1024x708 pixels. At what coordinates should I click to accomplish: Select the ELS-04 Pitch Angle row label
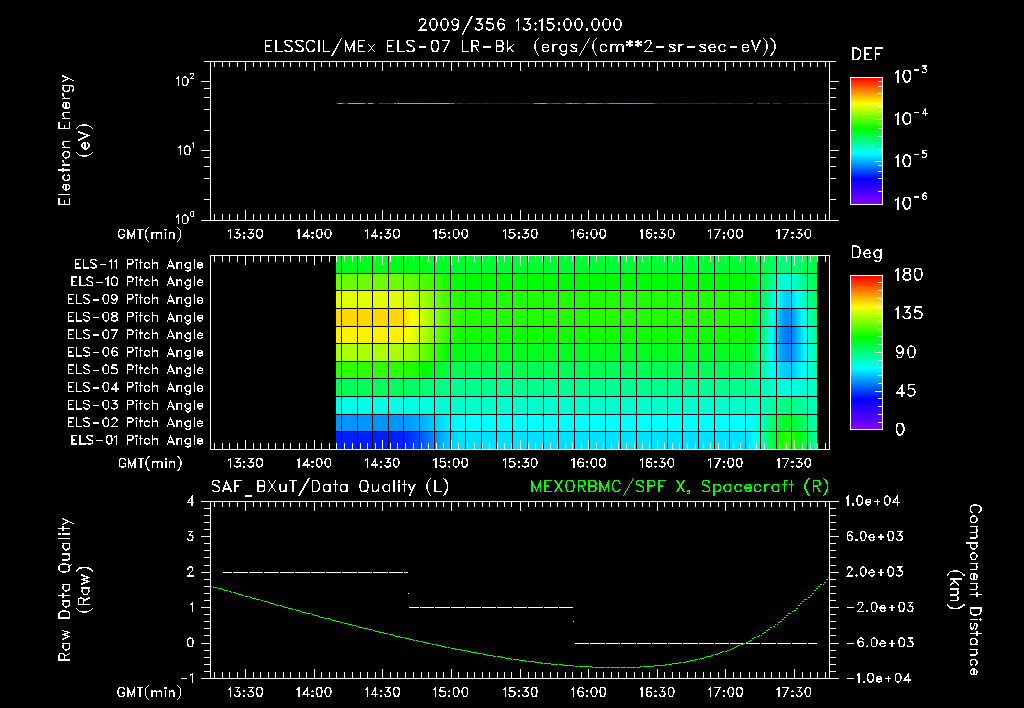(x=135, y=387)
